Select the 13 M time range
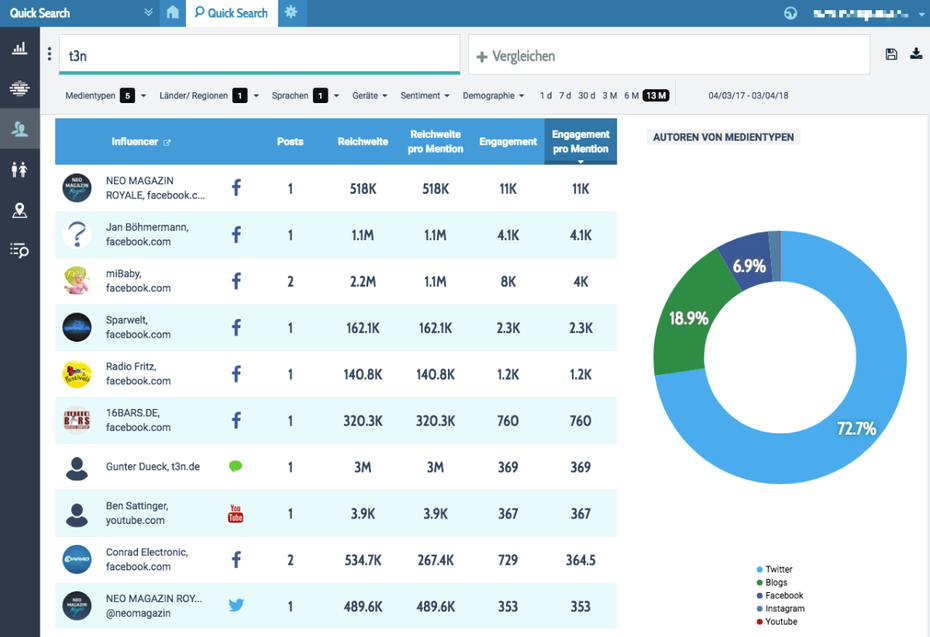 point(656,95)
